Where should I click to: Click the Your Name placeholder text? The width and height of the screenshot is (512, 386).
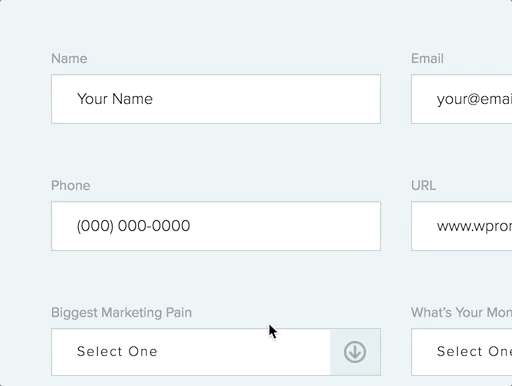click(115, 99)
